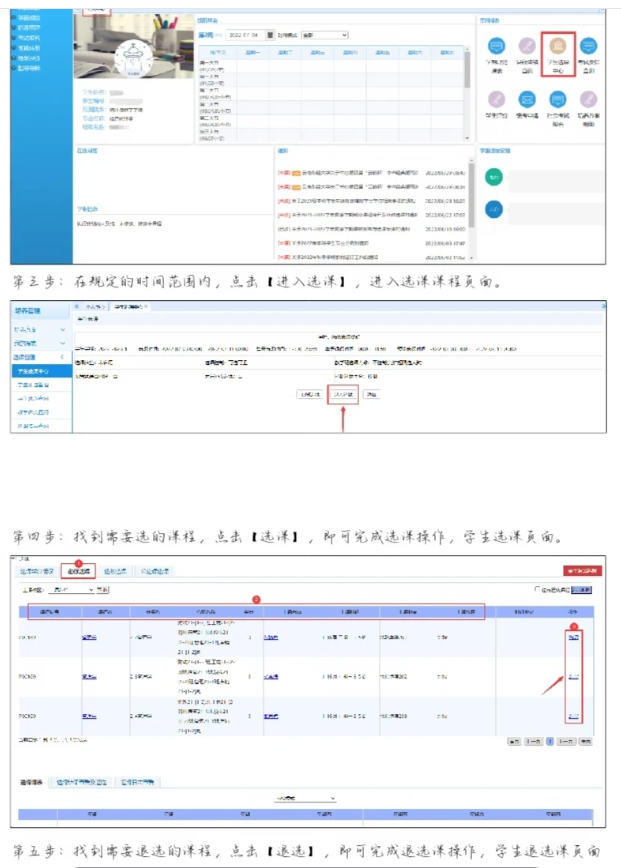This screenshot has width=621, height=868.
Task: Click 选课 link in the topmost course row
Action: tap(573, 637)
